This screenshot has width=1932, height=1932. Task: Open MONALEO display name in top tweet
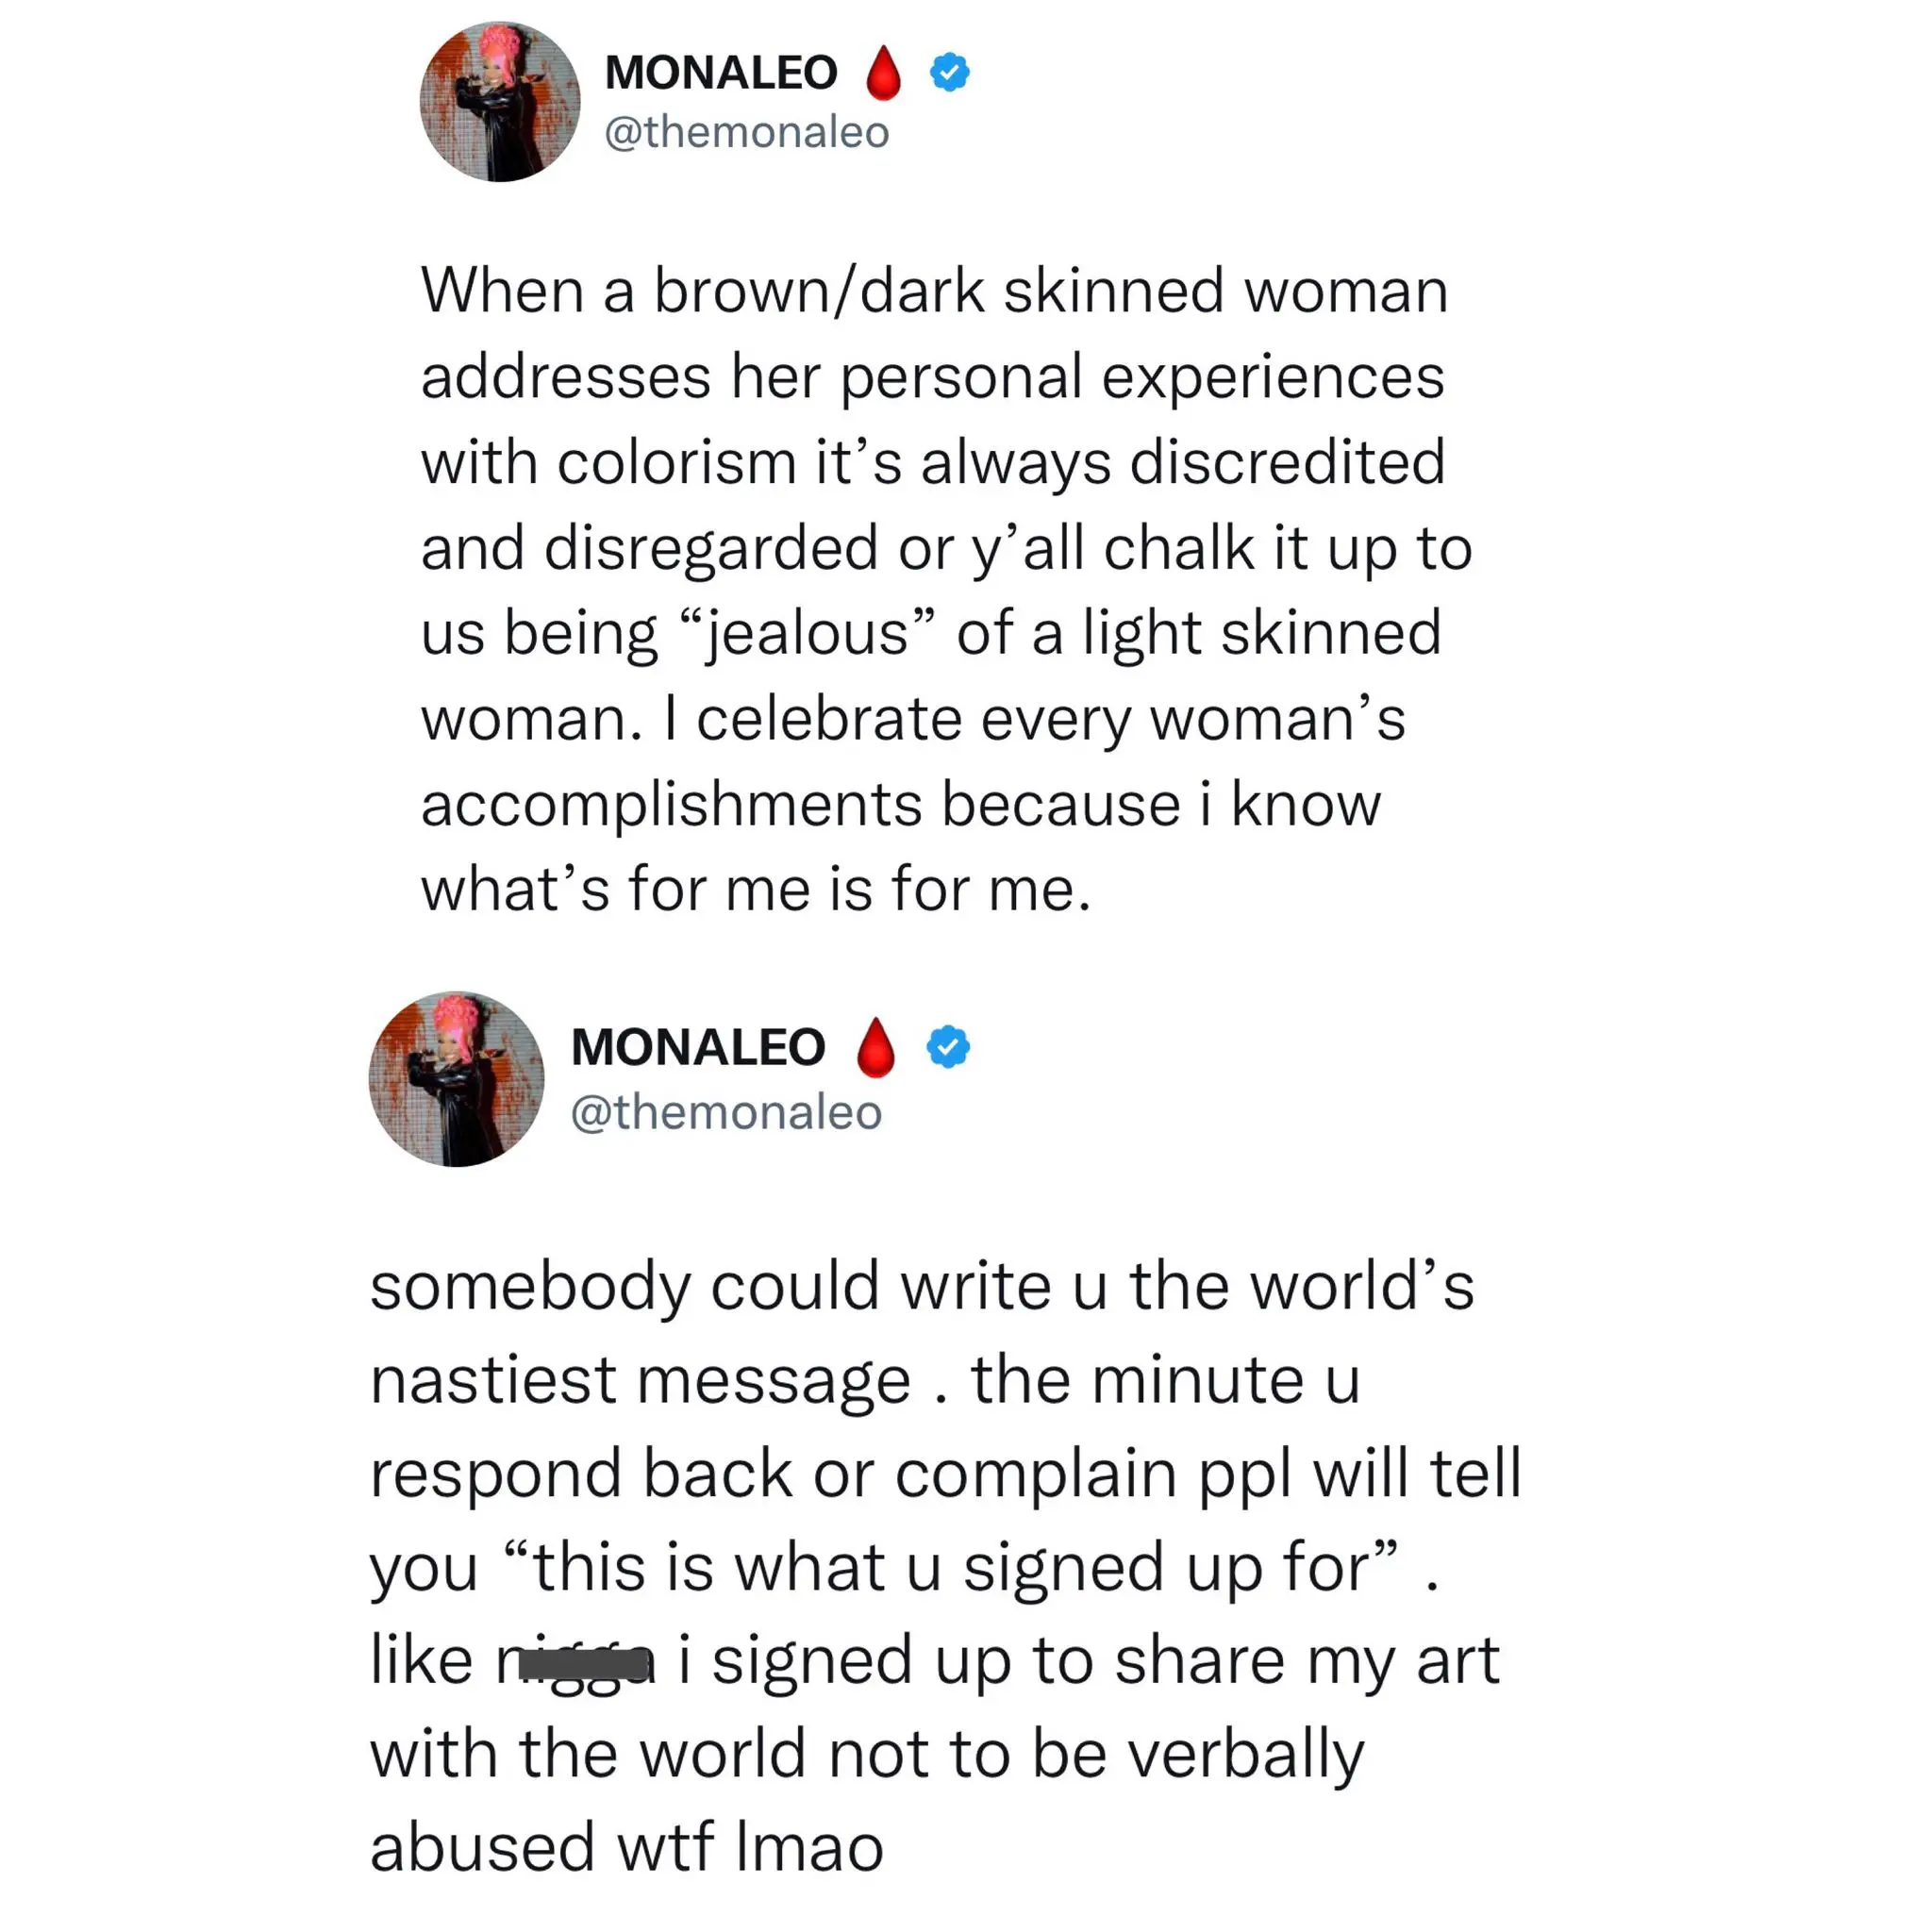720,72
